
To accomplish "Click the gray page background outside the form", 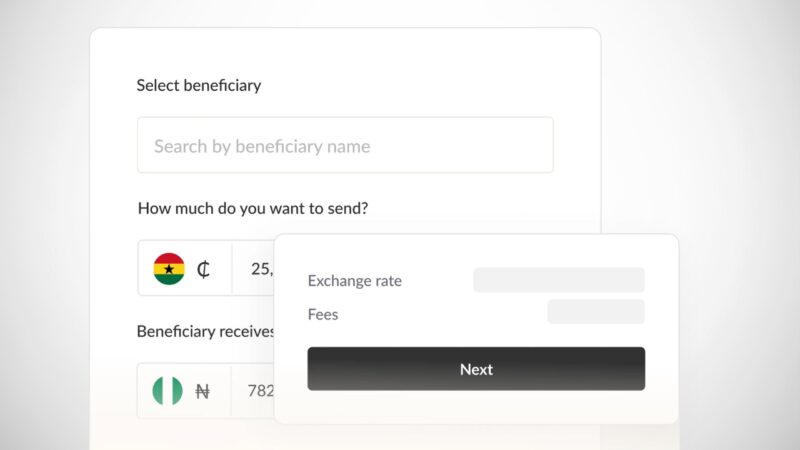I will [720, 120].
